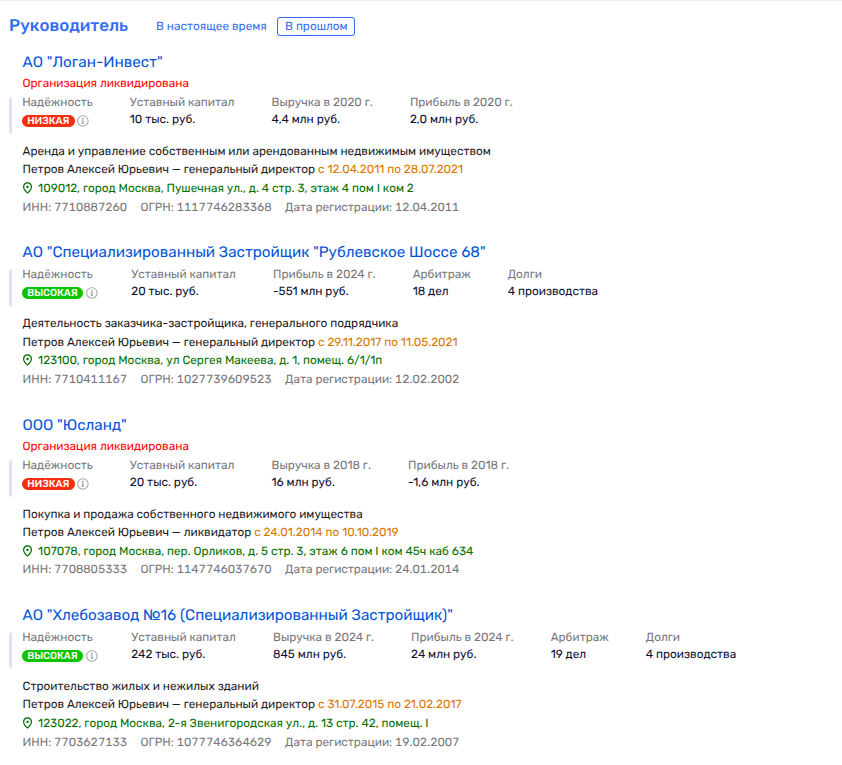842x765 pixels.
Task: Click info icon next to Хлебозавод №16 reliability badge
Action: click(91, 656)
